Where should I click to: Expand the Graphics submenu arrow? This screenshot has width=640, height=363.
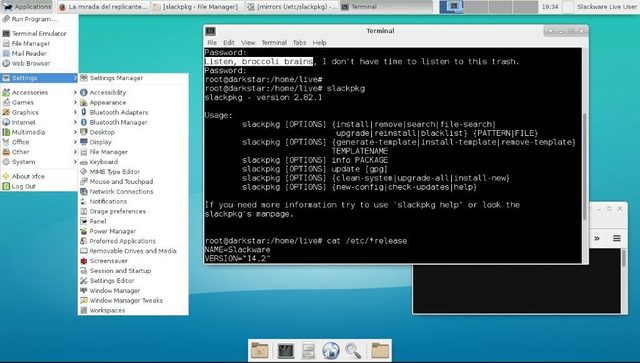tap(75, 112)
